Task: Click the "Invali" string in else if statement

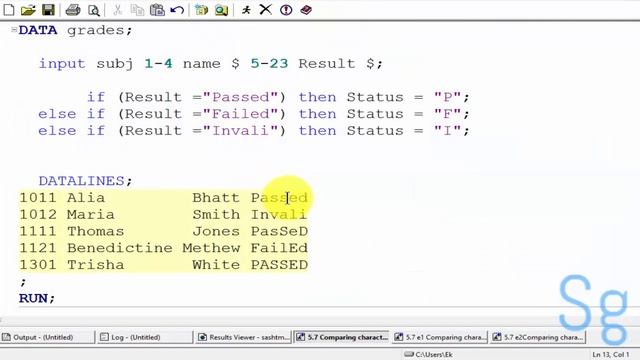Action: [x=240, y=131]
